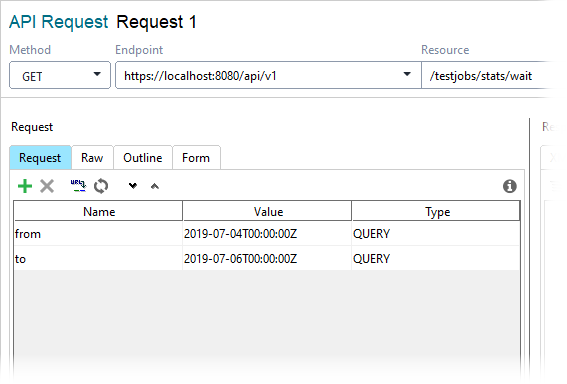The width and height of the screenshot is (567, 384).
Task: Extract parameters from the URL icon
Action: (x=78, y=186)
